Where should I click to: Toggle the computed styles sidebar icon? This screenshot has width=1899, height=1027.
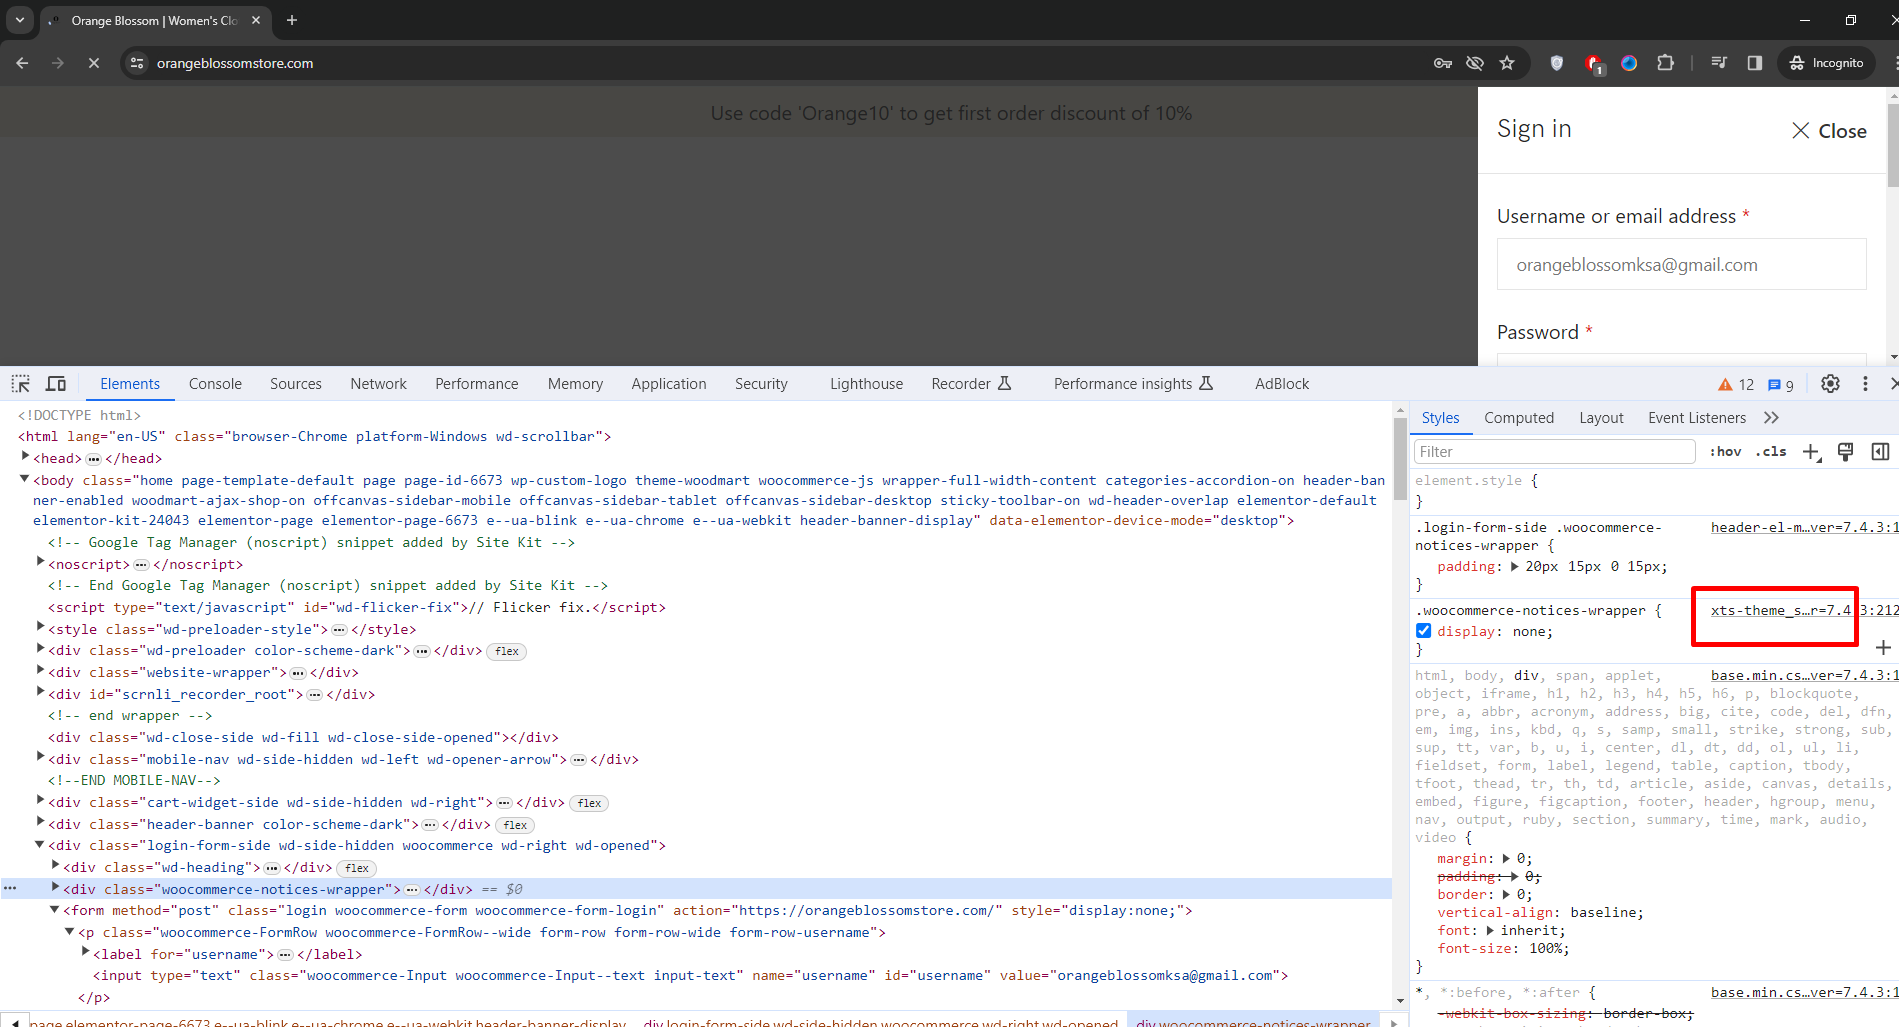[1880, 452]
